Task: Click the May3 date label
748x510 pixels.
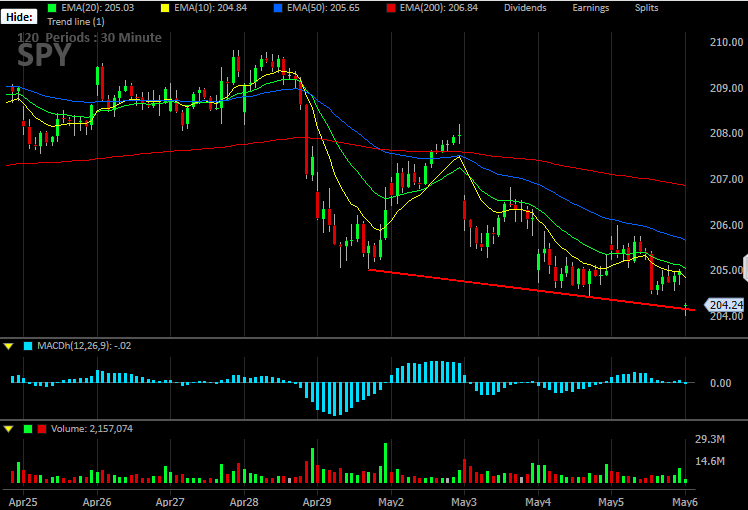Action: pos(464,502)
